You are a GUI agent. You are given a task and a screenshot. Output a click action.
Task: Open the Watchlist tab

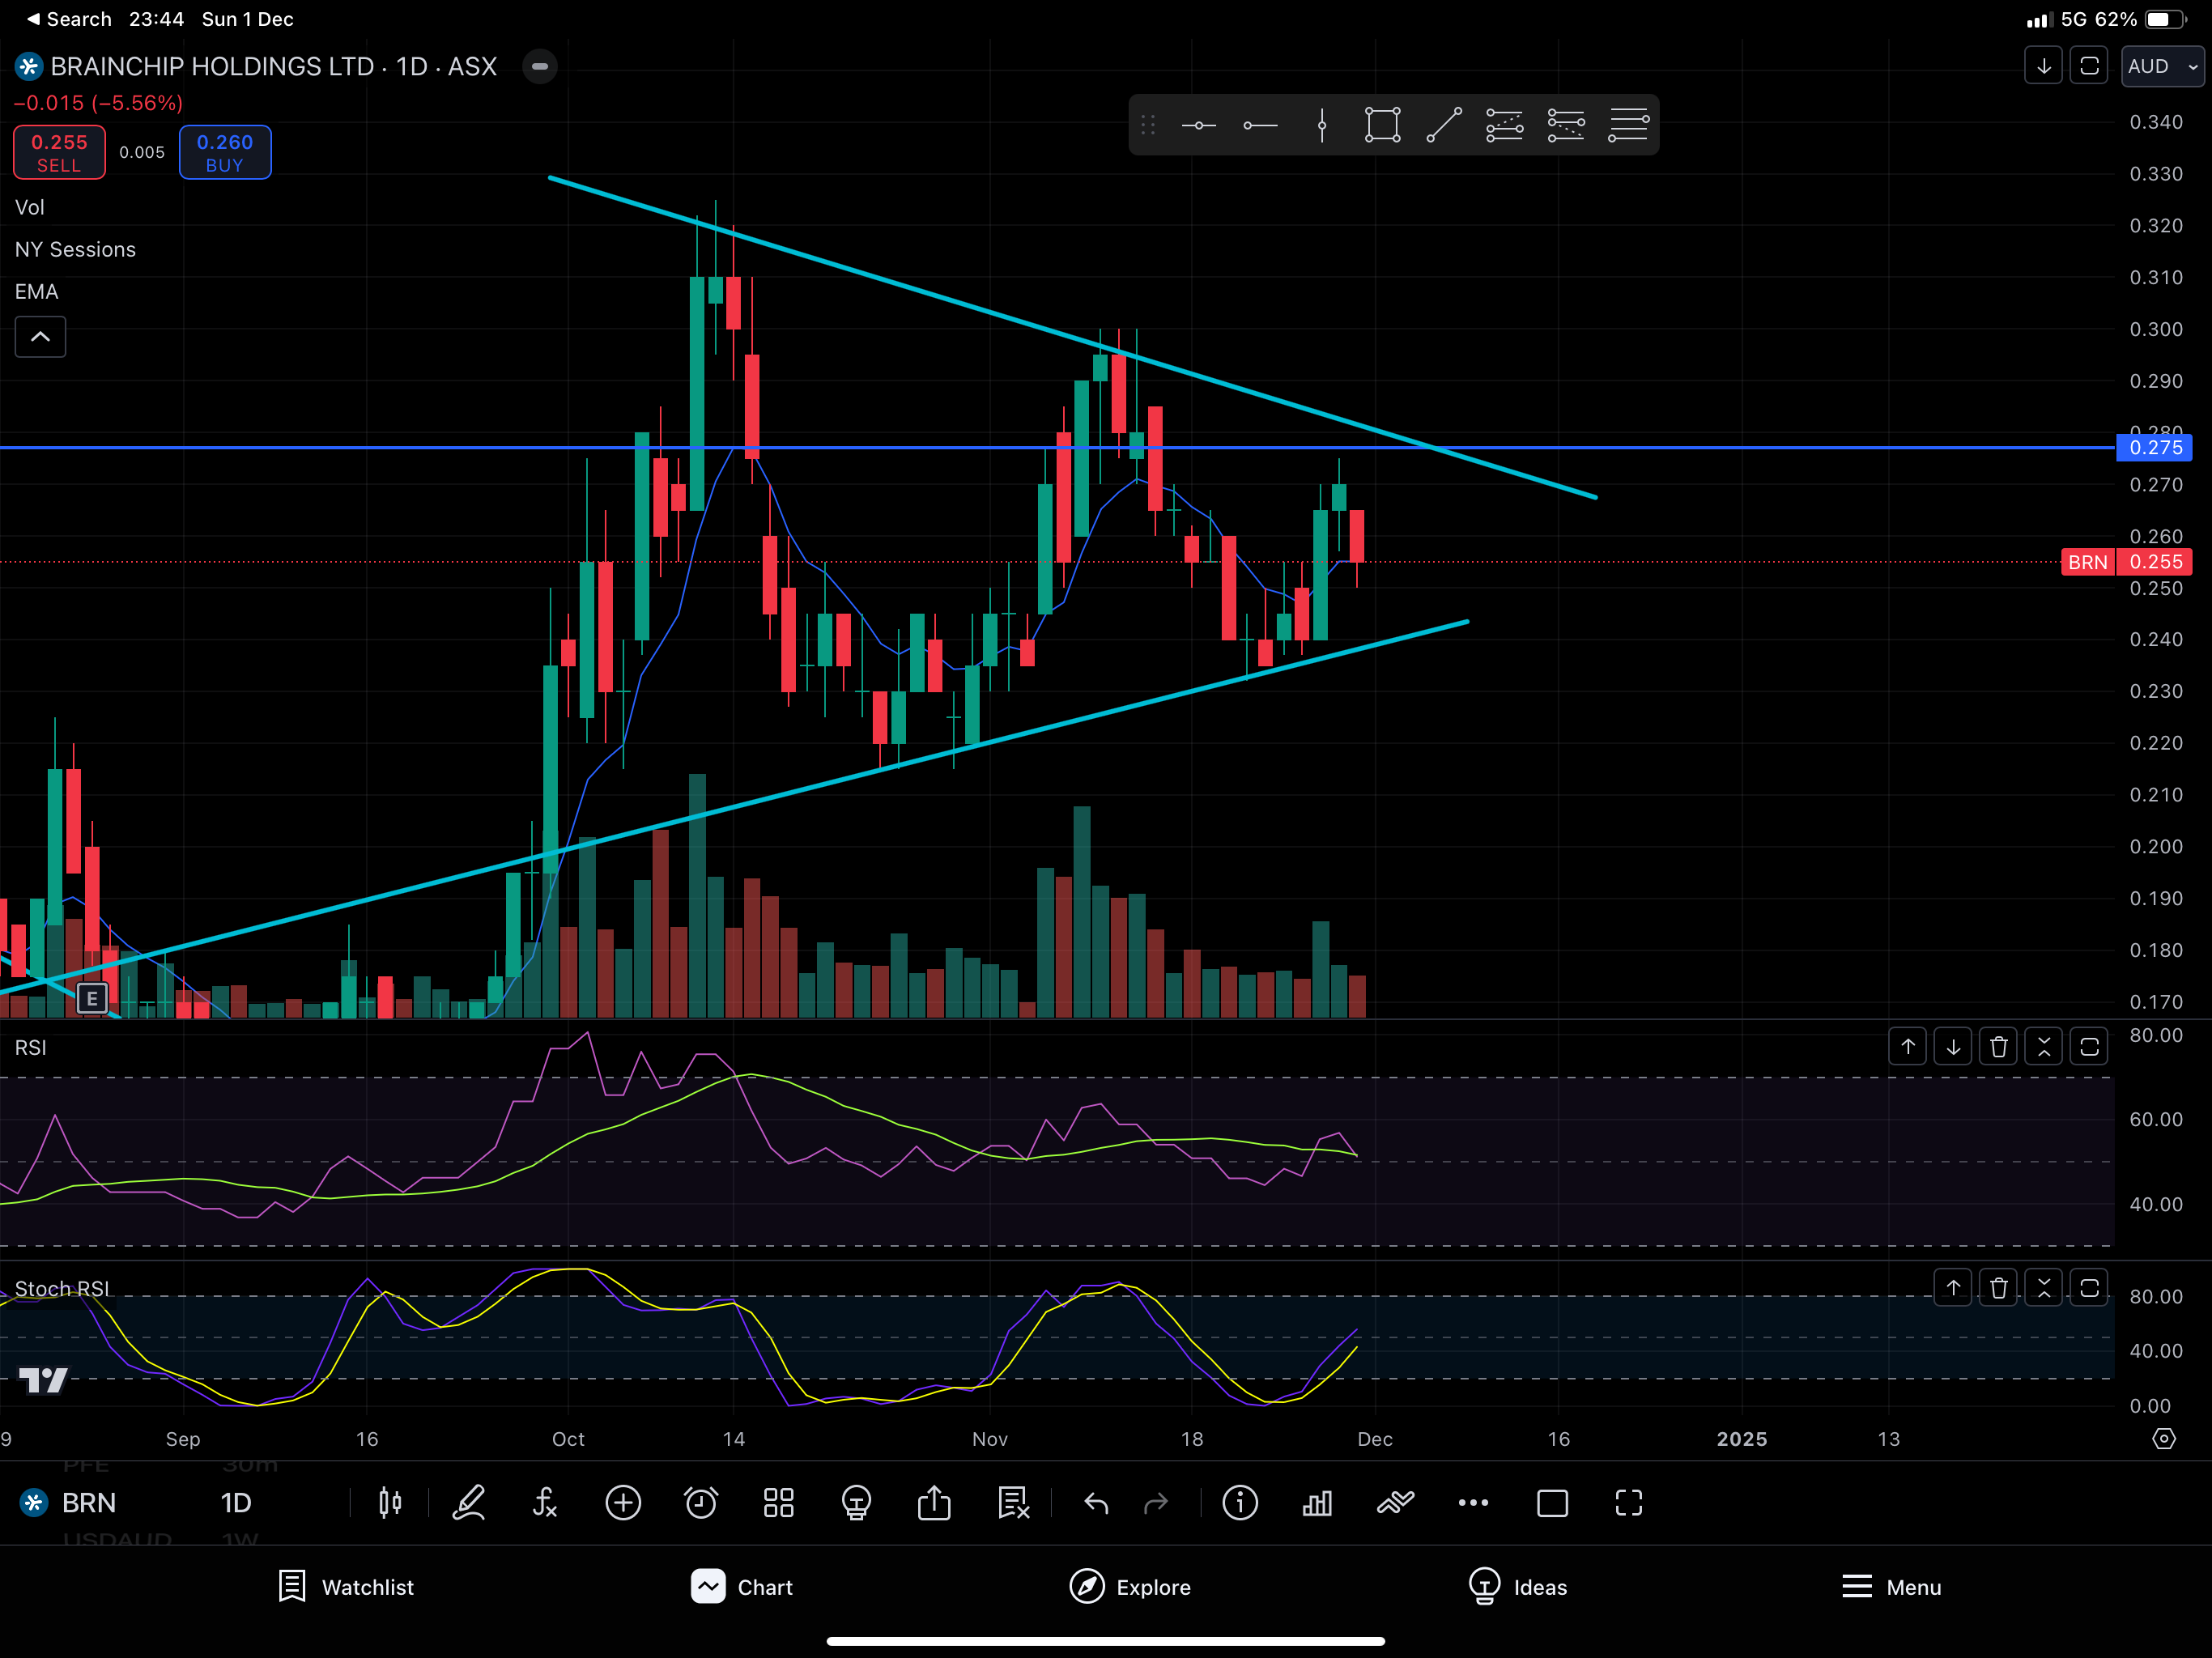point(346,1587)
